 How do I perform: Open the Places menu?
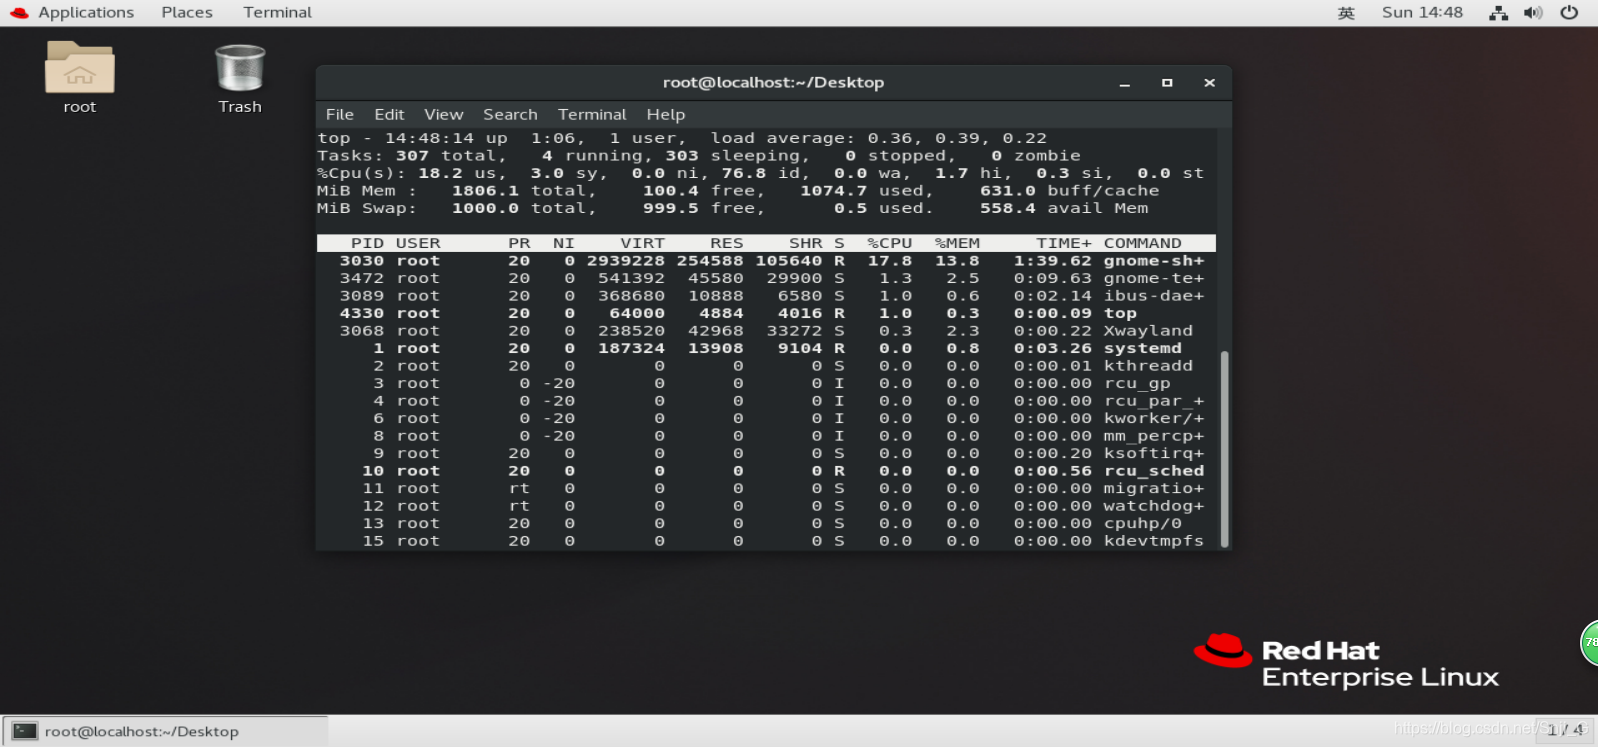point(187,13)
